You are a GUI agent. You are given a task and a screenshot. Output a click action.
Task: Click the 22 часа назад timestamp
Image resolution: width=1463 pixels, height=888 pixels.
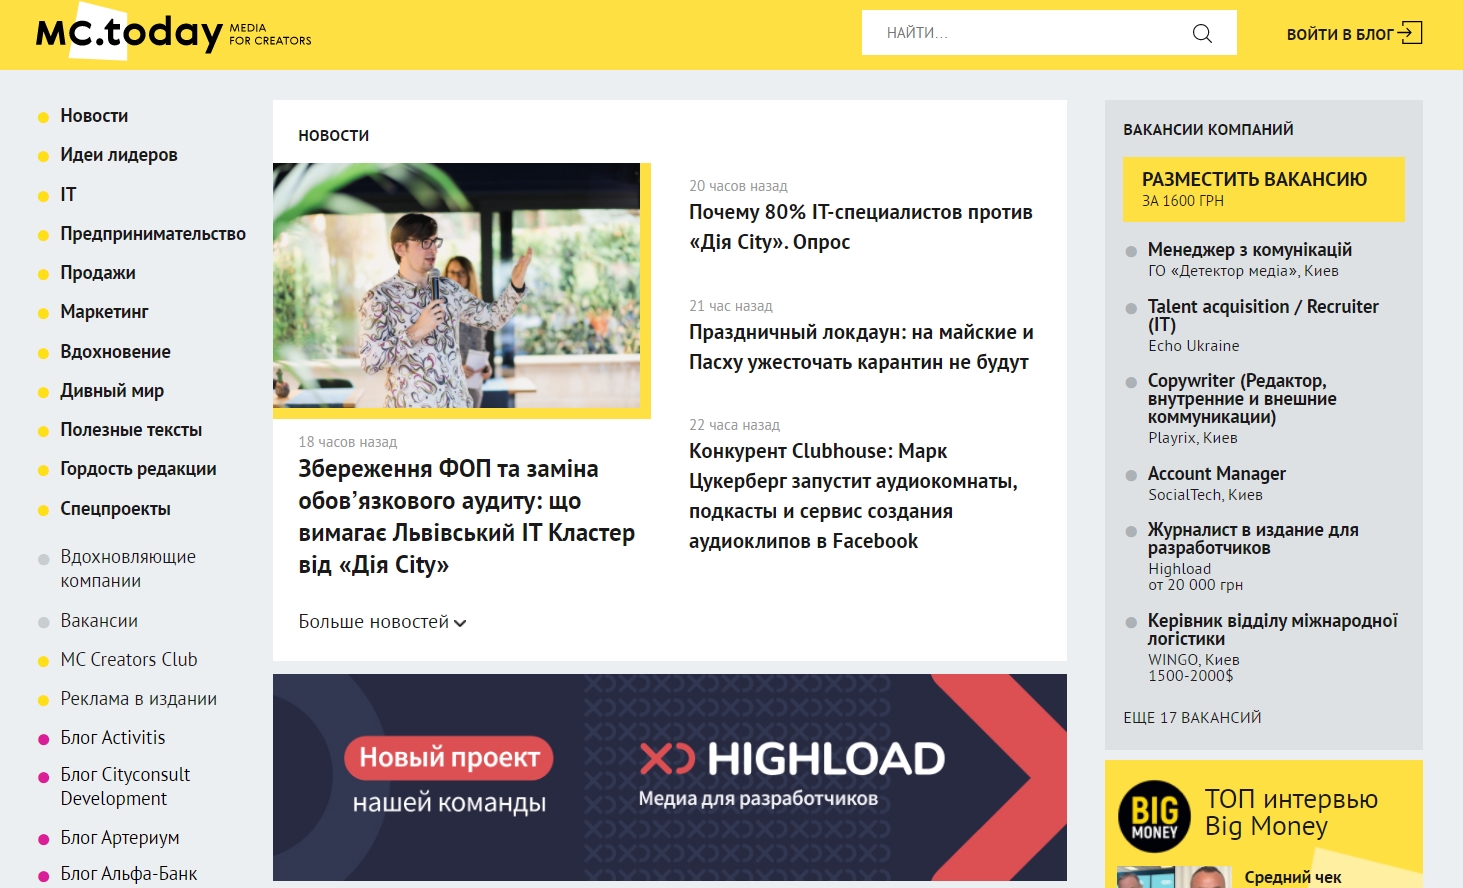coord(734,425)
